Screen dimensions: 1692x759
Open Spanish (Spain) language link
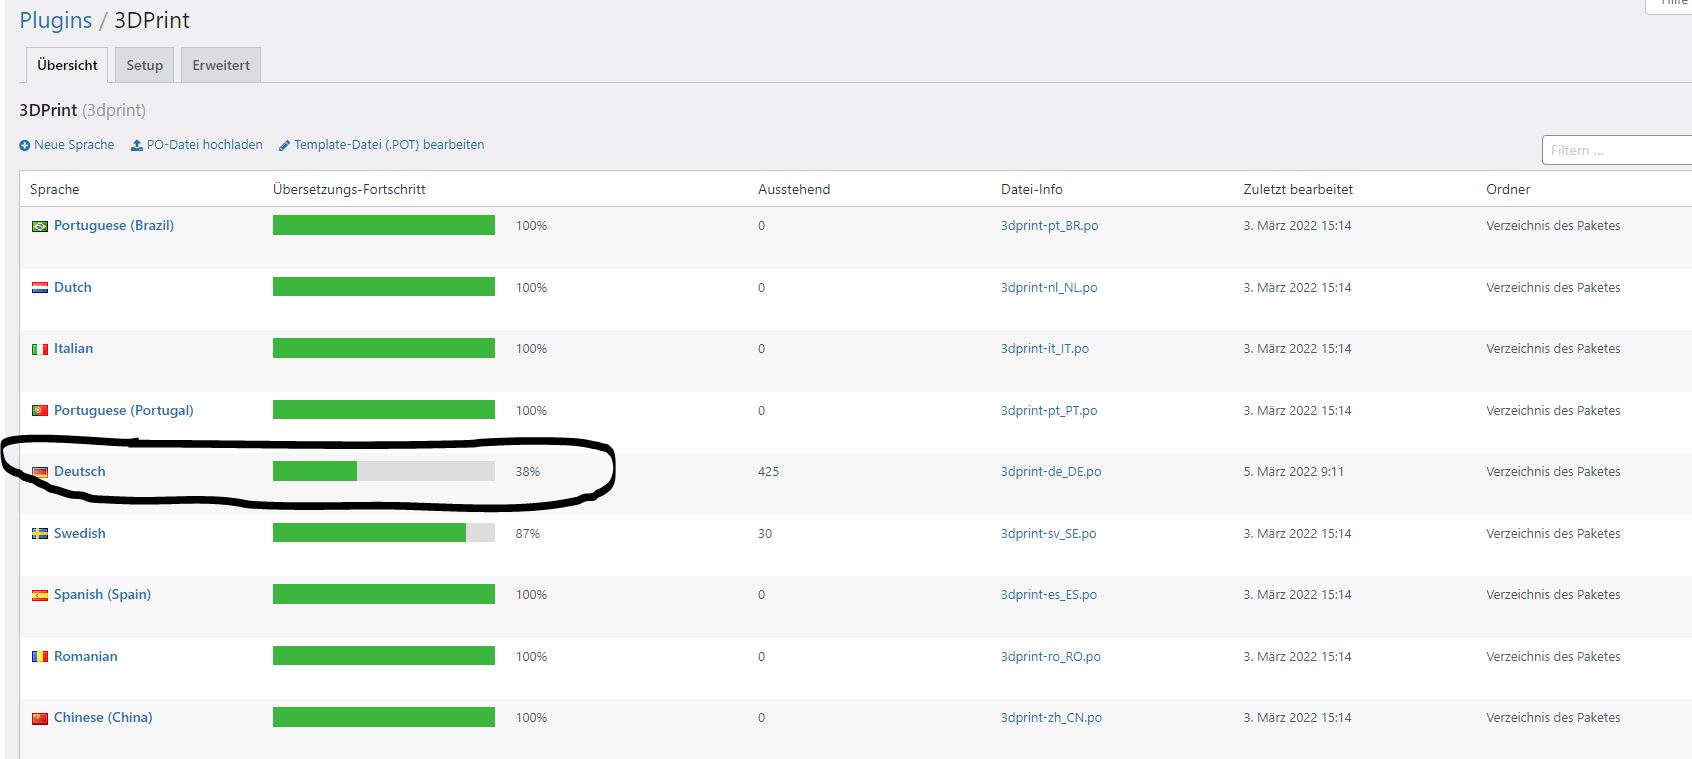click(x=102, y=595)
